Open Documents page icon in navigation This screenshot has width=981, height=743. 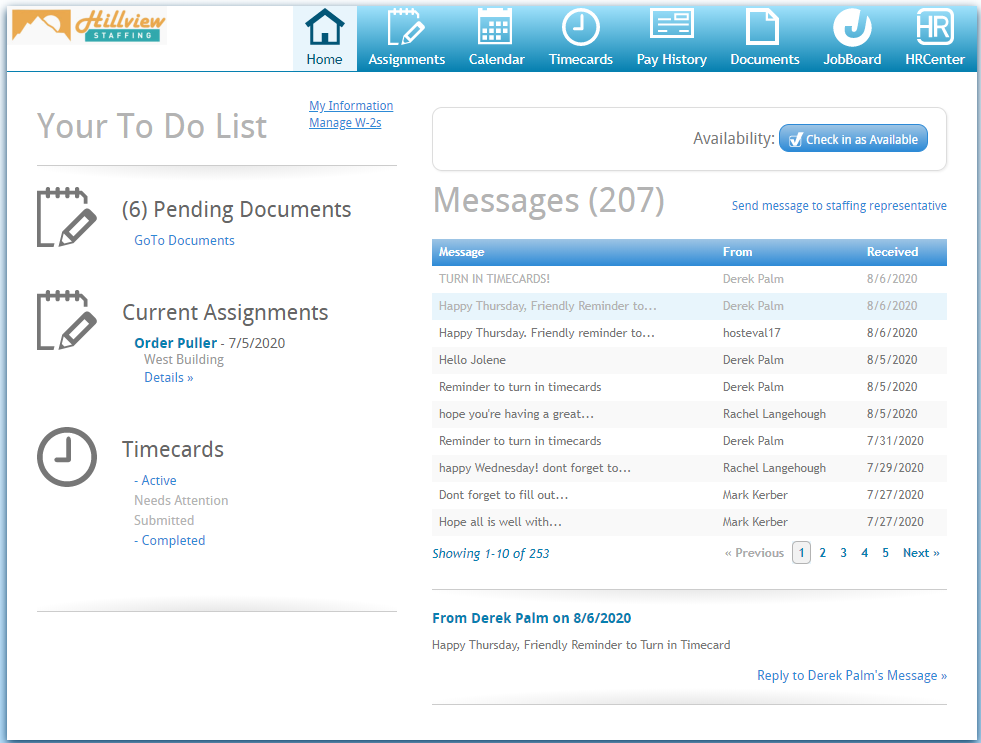click(763, 27)
